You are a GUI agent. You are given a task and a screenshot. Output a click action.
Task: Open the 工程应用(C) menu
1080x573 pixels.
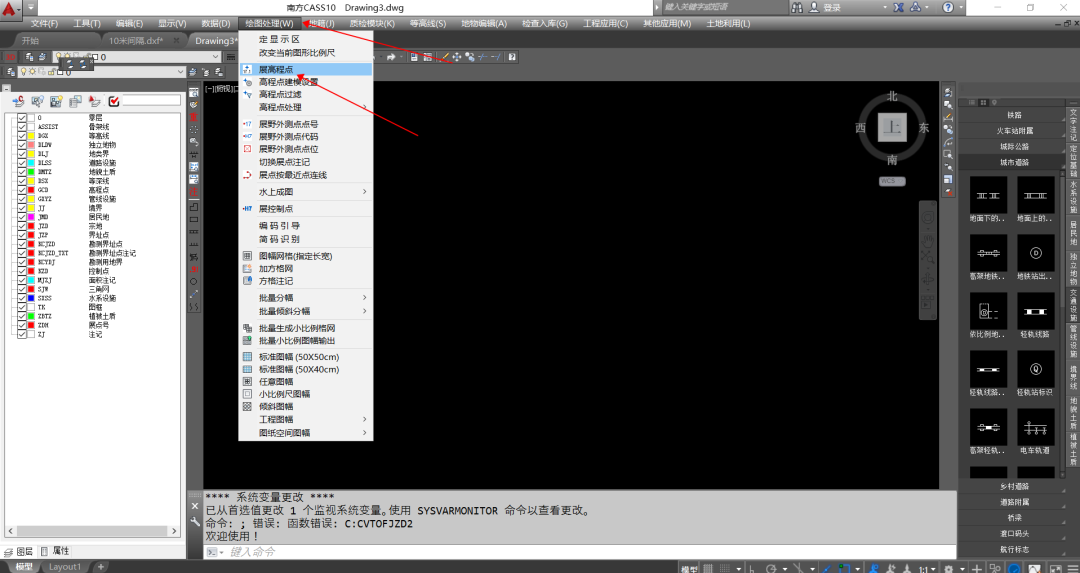click(x=605, y=23)
